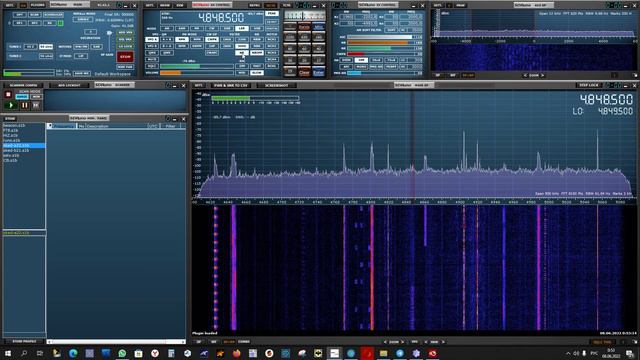Click SAVE WS button
The width and height of the screenshot is (640, 360).
(x=82, y=73)
